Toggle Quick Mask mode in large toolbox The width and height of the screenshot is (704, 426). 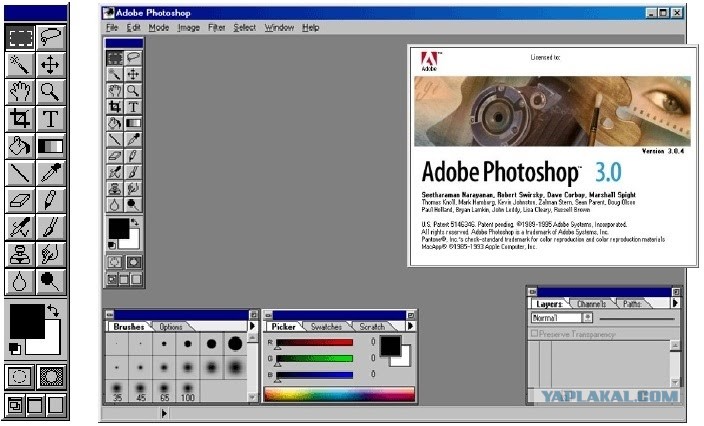(51, 376)
